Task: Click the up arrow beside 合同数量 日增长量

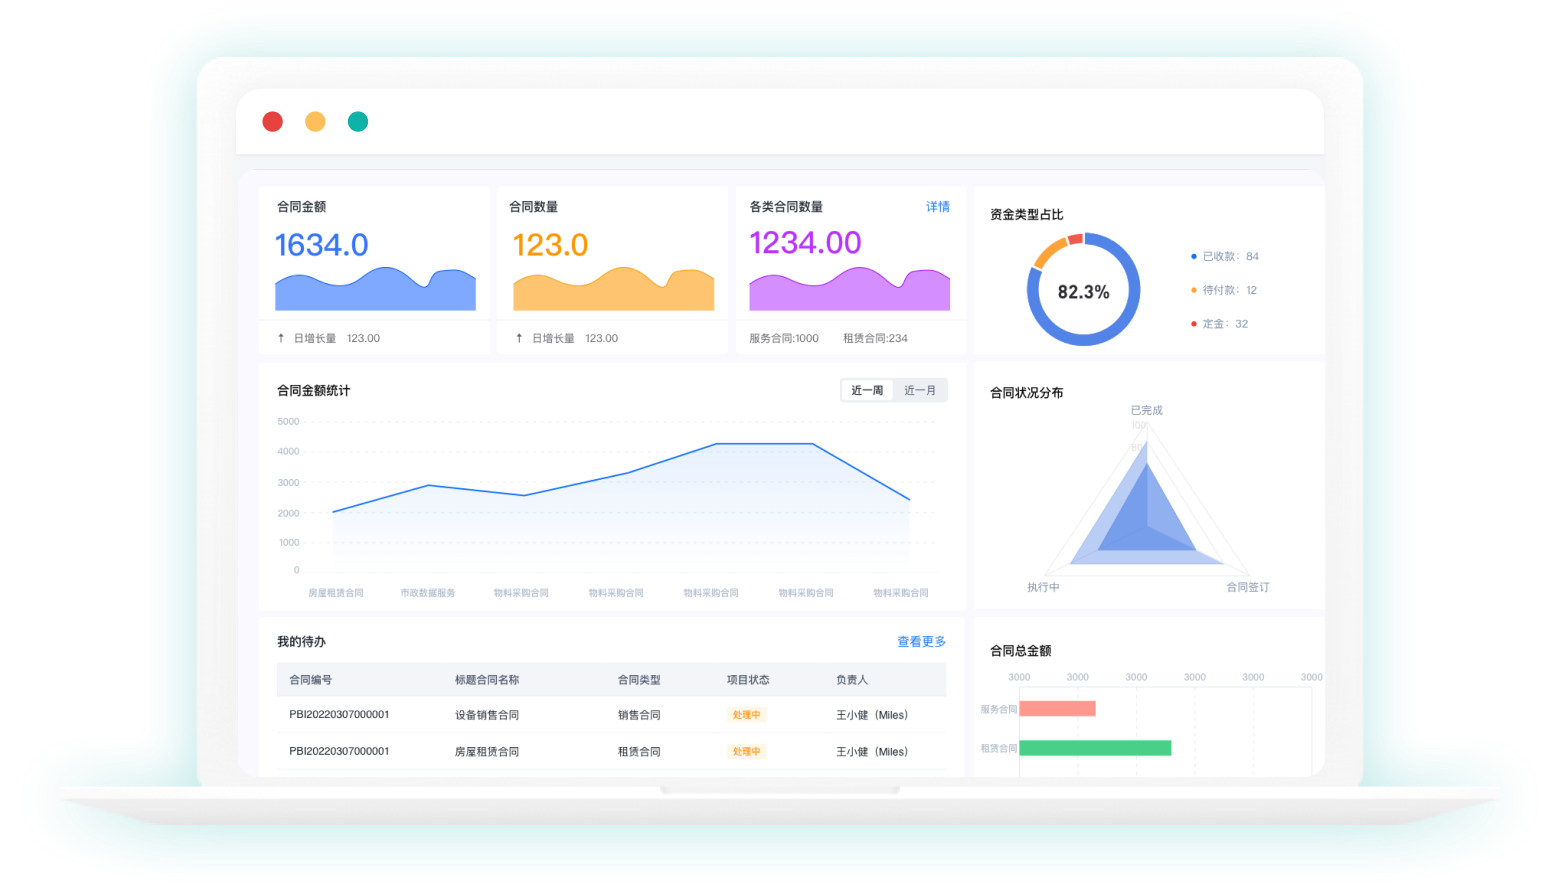Action: click(519, 338)
